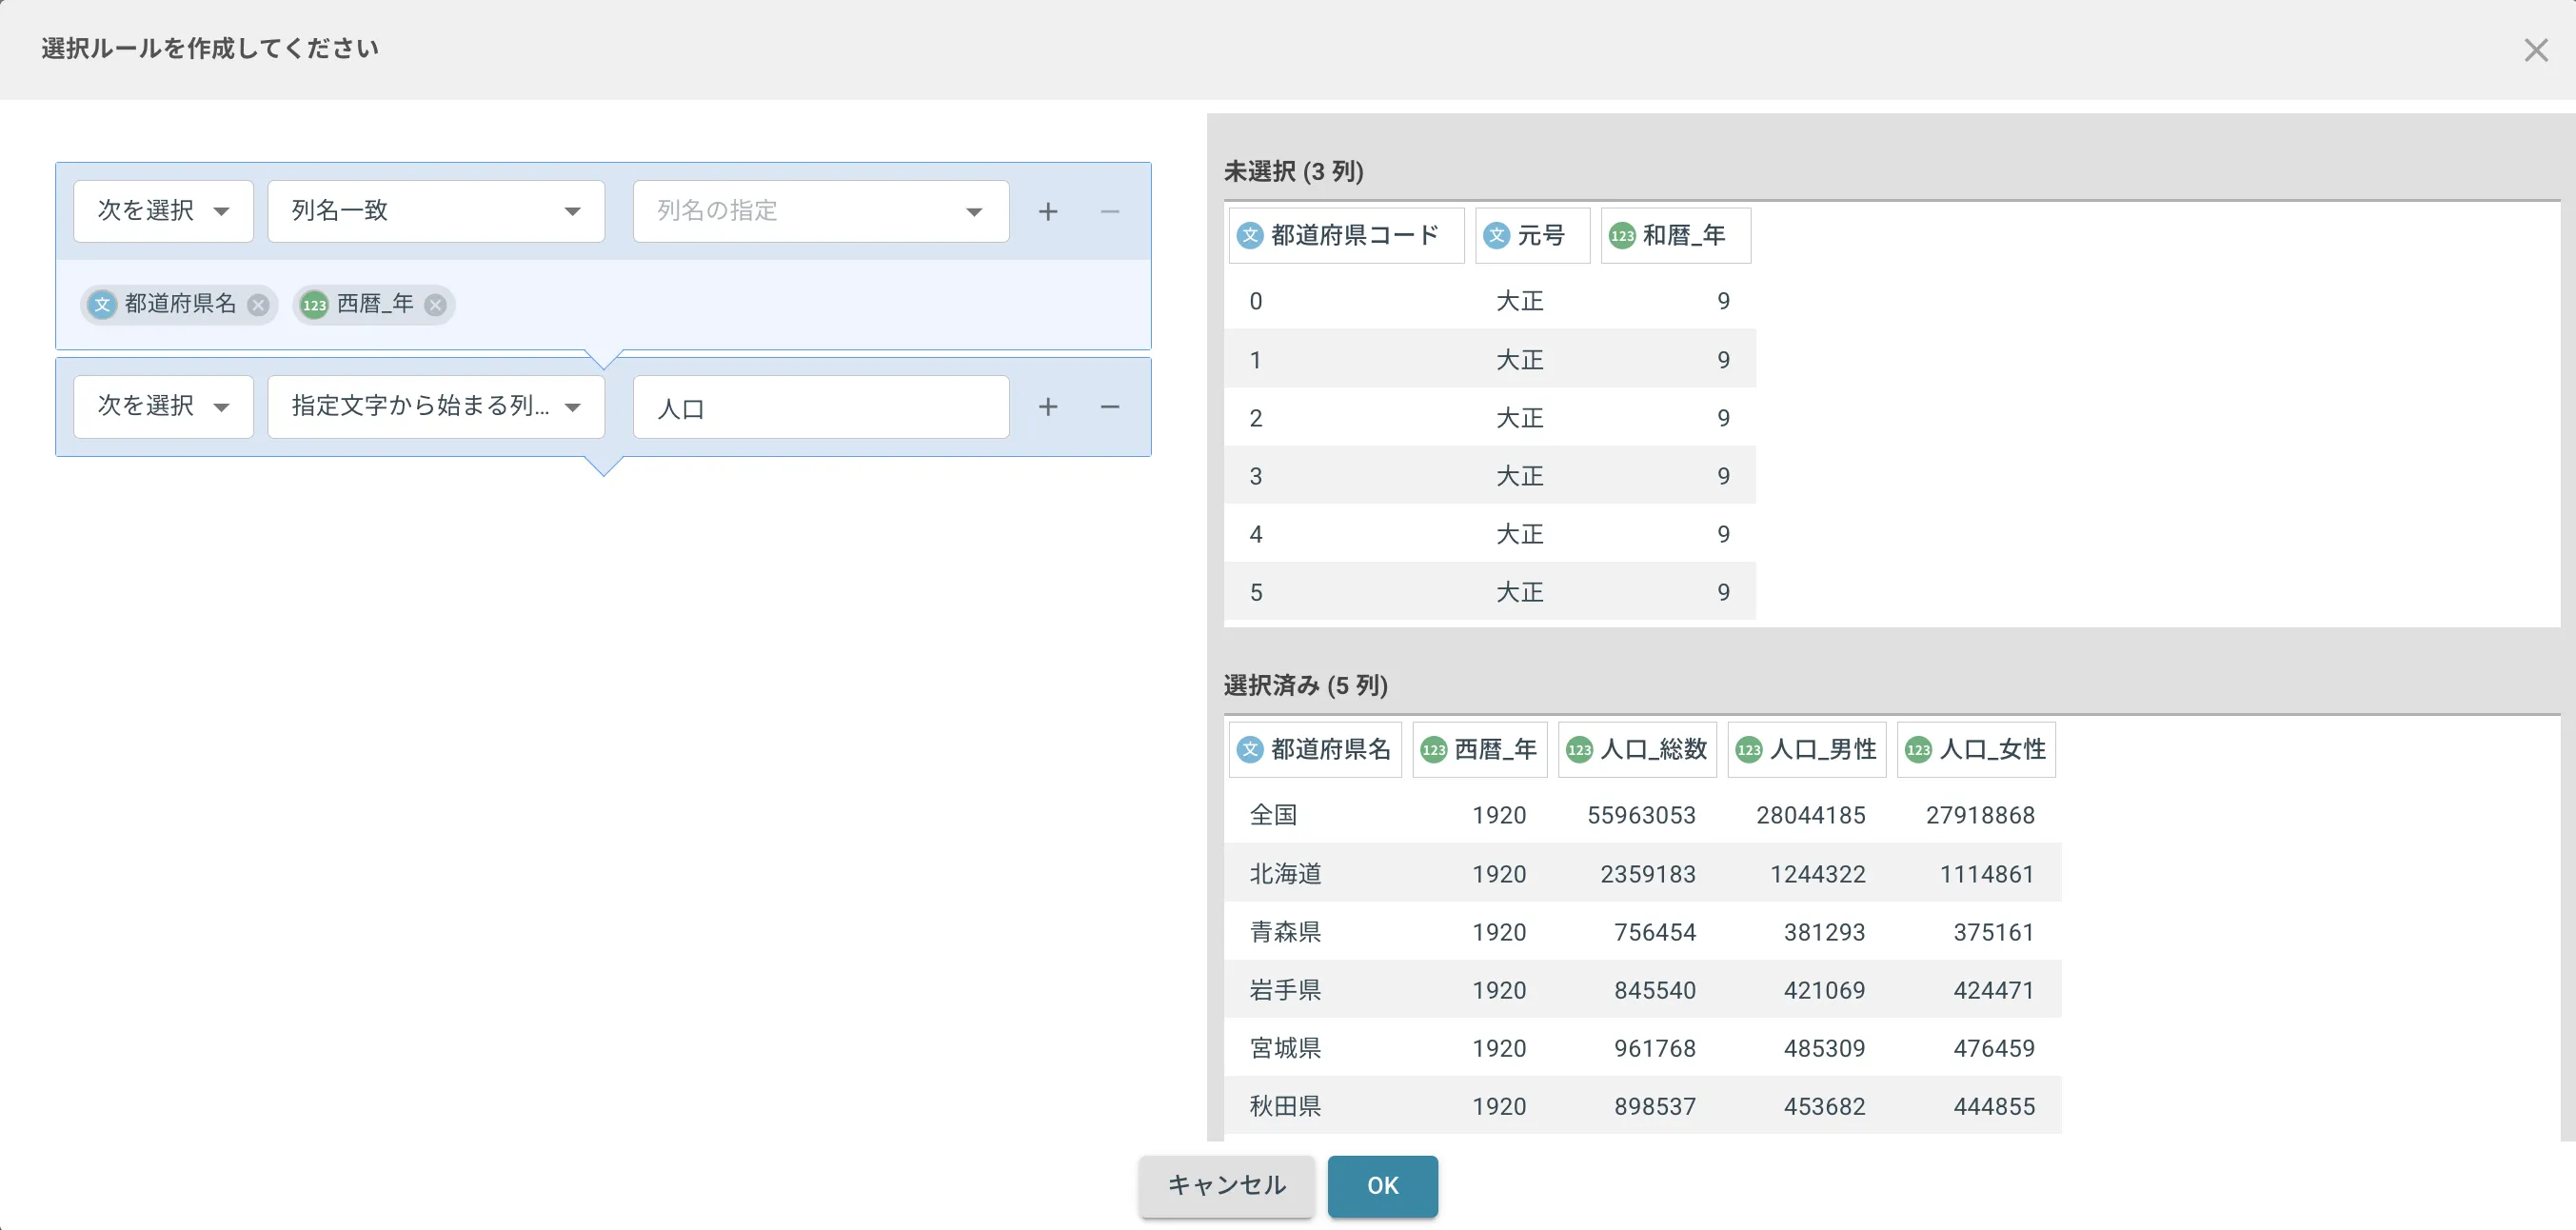The image size is (2576, 1230).
Task: Click value 476459 in 宮城県 row
Action: (x=1994, y=1048)
